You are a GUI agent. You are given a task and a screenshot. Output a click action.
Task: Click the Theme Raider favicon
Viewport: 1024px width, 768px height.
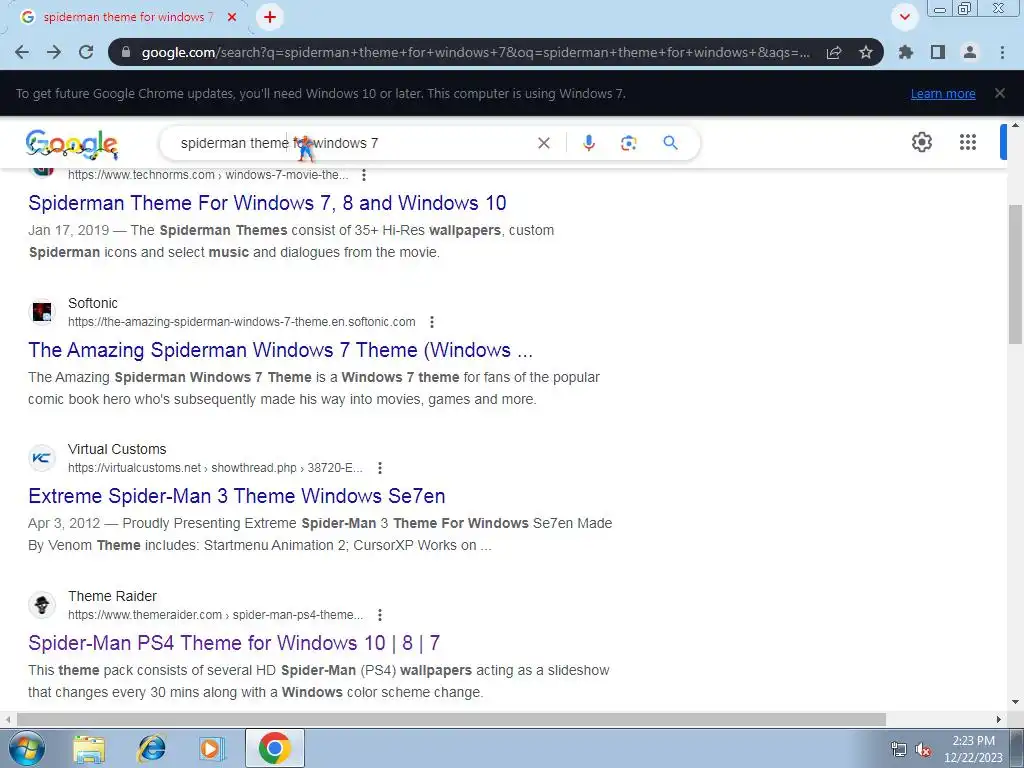point(42,605)
